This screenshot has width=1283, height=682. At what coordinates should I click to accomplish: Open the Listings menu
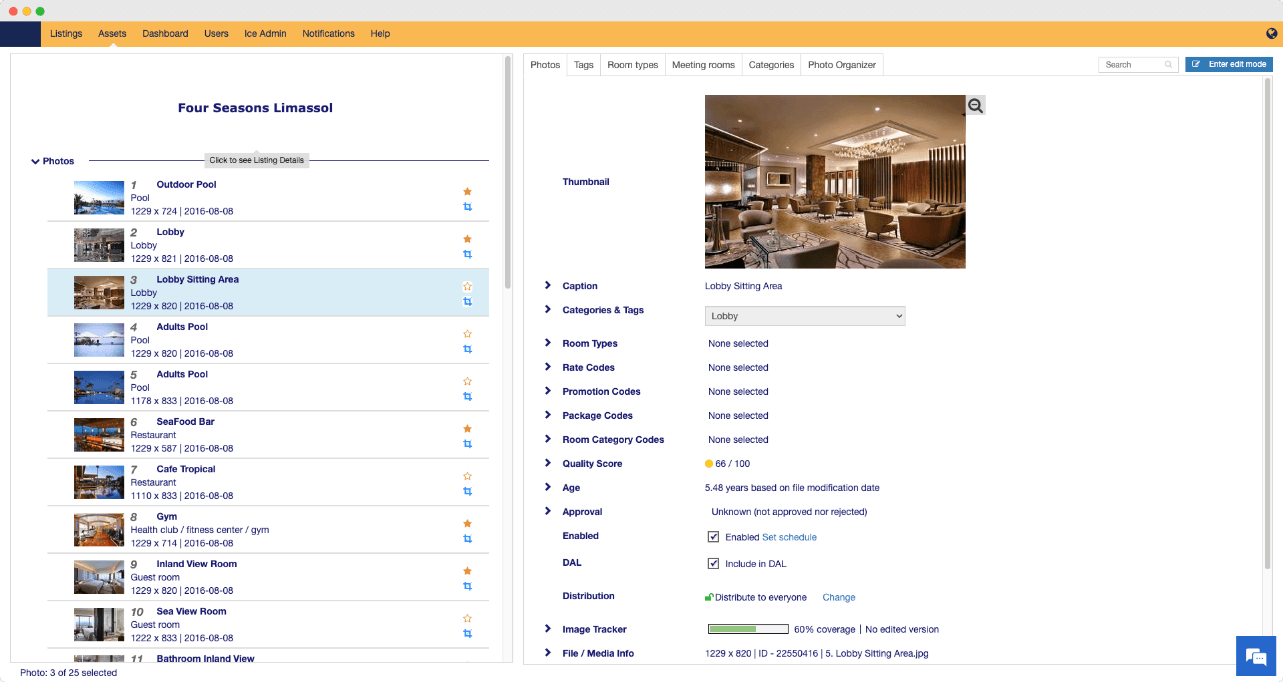coord(66,34)
